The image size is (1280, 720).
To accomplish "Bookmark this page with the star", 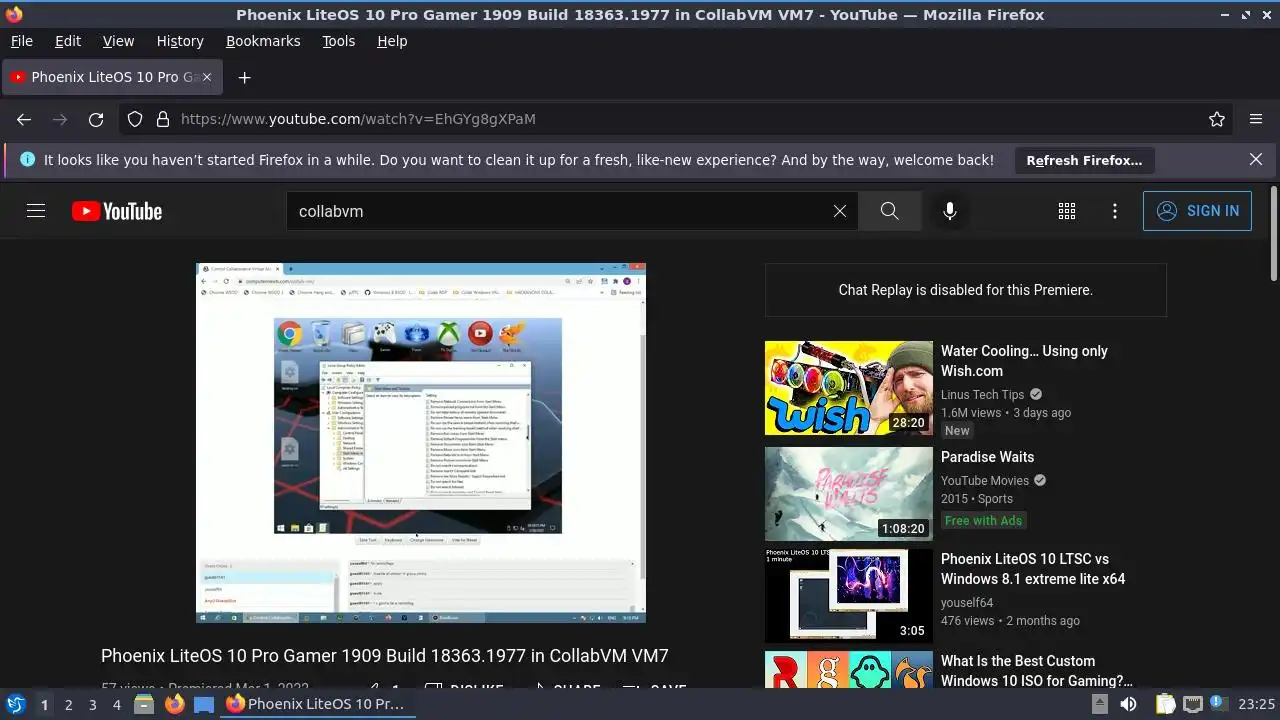I will pyautogui.click(x=1217, y=119).
